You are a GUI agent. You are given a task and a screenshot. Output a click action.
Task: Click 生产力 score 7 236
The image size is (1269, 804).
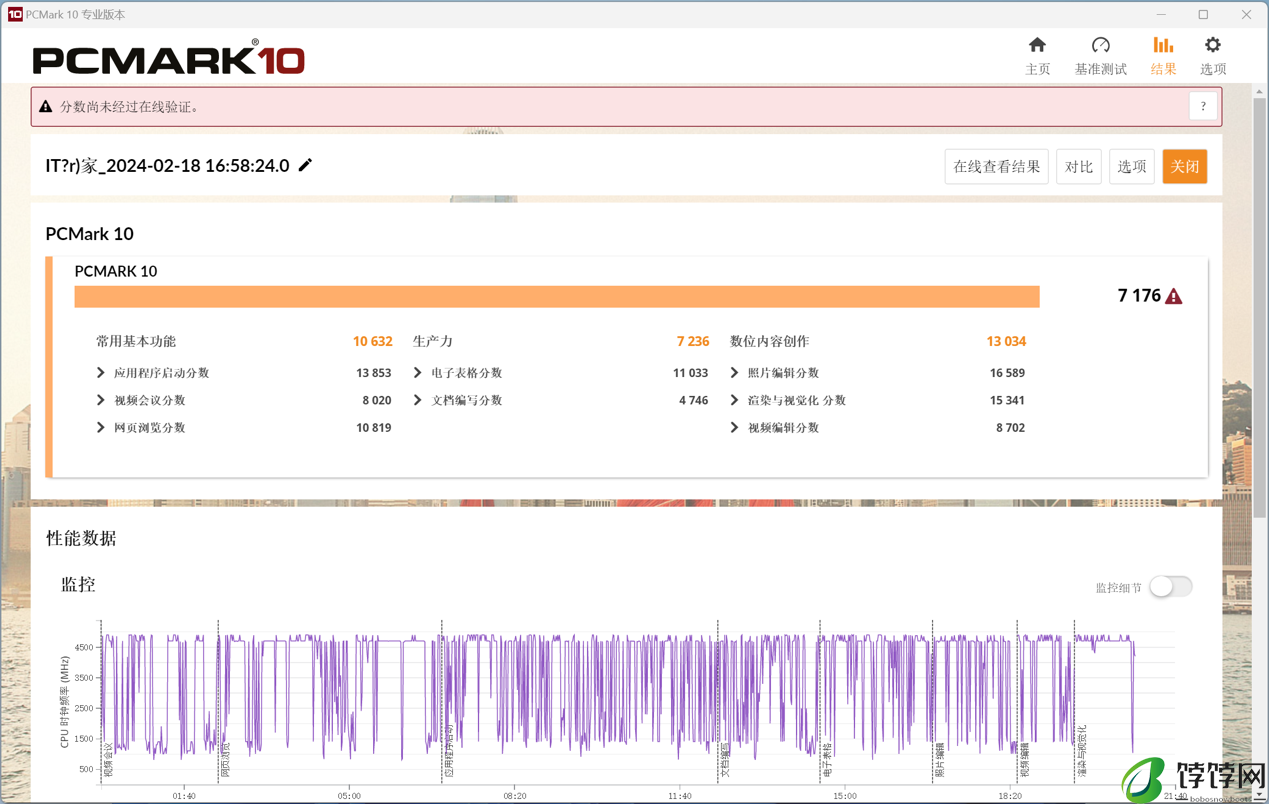click(x=692, y=341)
